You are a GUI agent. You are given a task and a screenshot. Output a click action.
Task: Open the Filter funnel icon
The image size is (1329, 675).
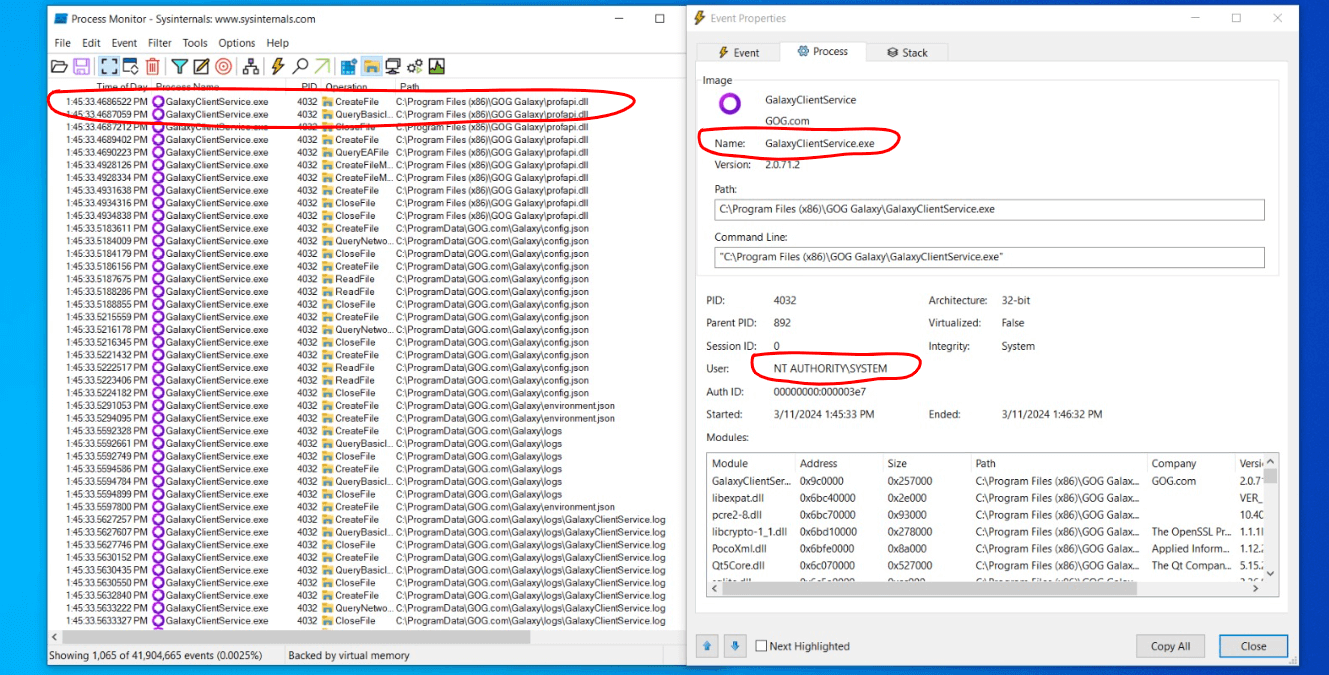point(179,67)
